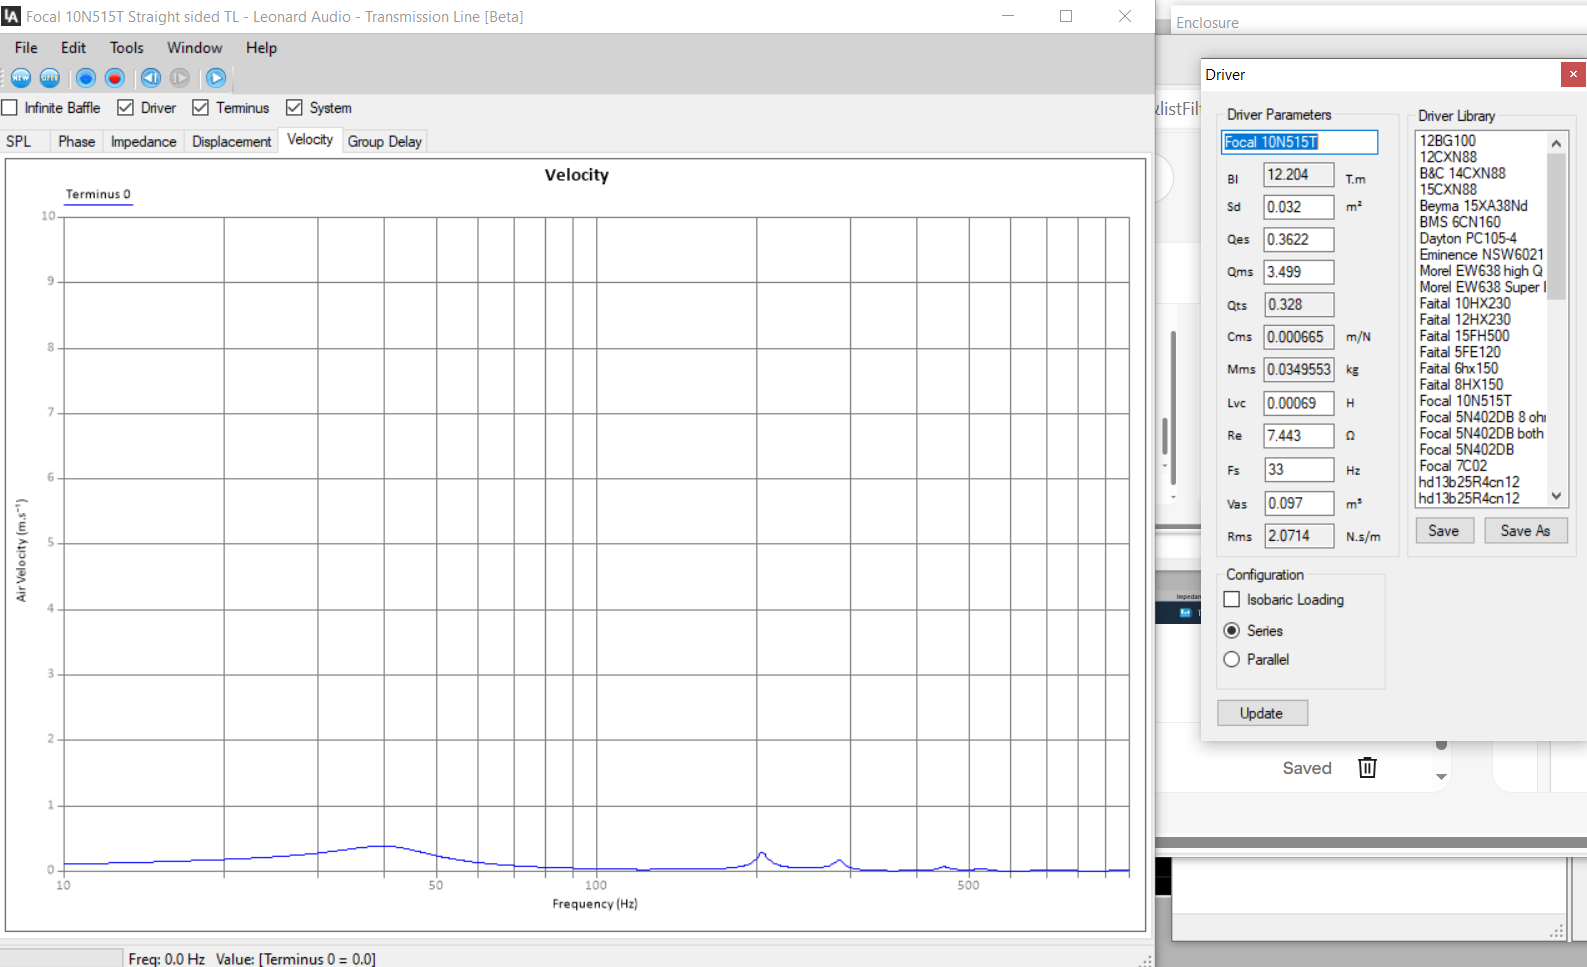
Task: Switch to the Displacement tab
Action: (x=231, y=141)
